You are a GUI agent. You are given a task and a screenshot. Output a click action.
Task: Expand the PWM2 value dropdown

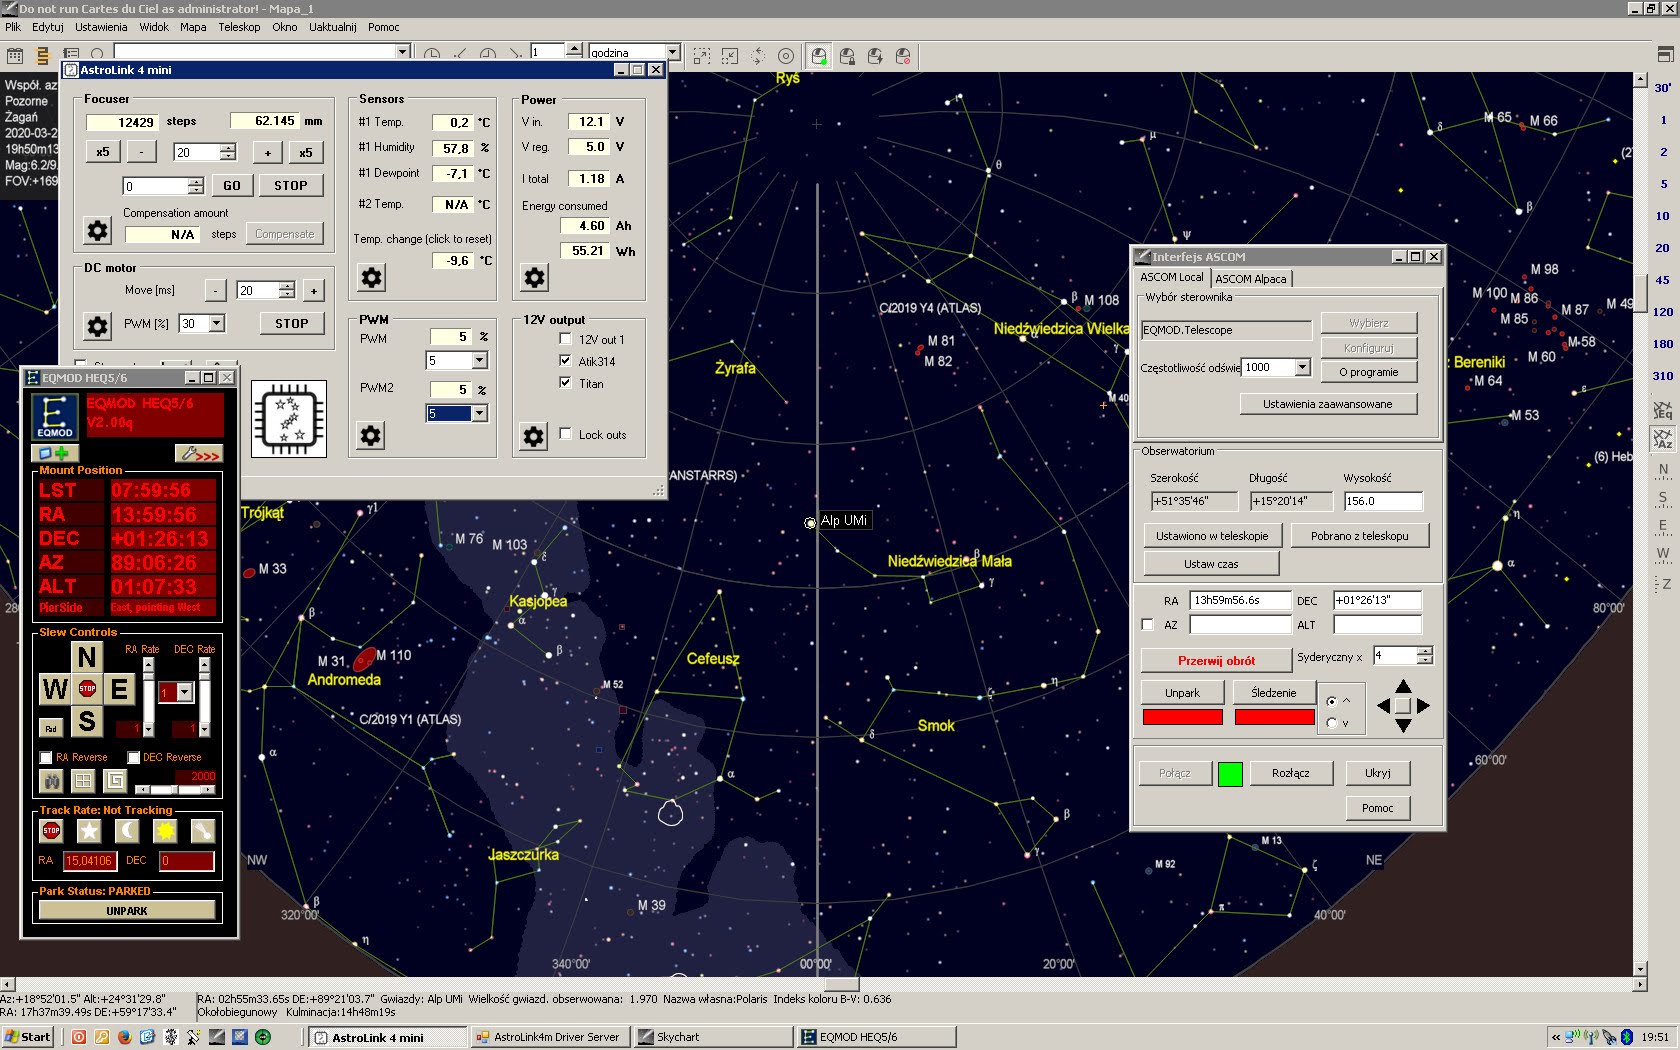(479, 413)
